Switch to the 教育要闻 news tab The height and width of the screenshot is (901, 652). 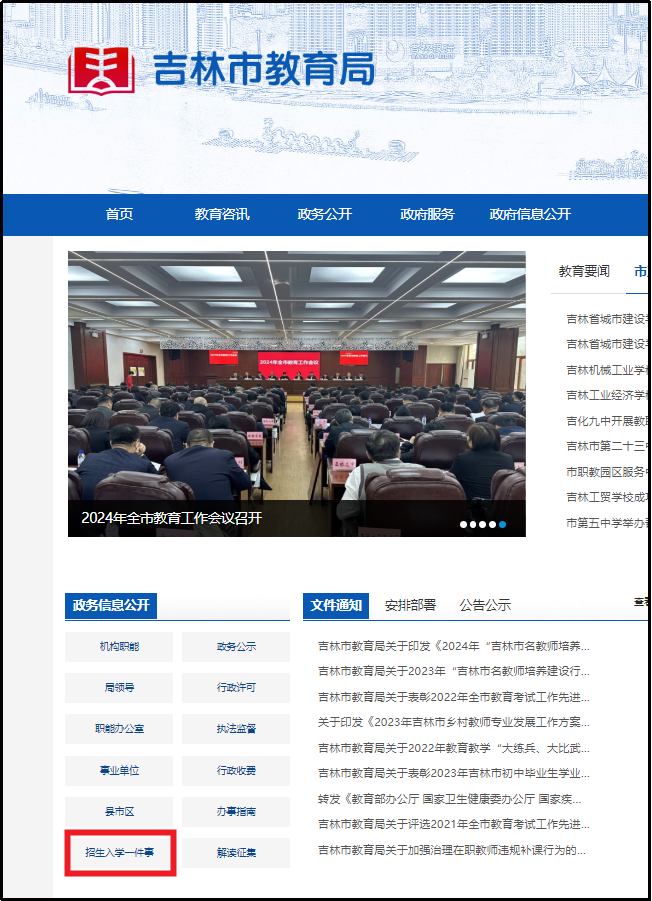pyautogui.click(x=584, y=271)
